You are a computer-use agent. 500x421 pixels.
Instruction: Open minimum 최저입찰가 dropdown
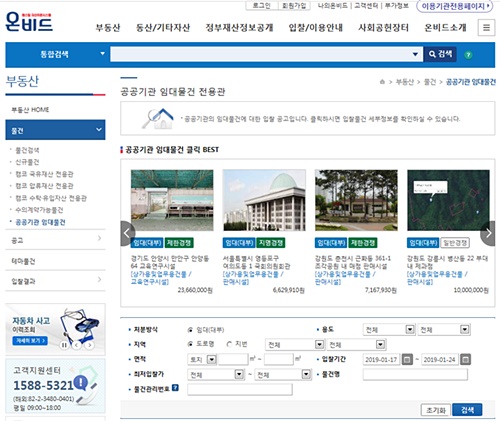216,375
